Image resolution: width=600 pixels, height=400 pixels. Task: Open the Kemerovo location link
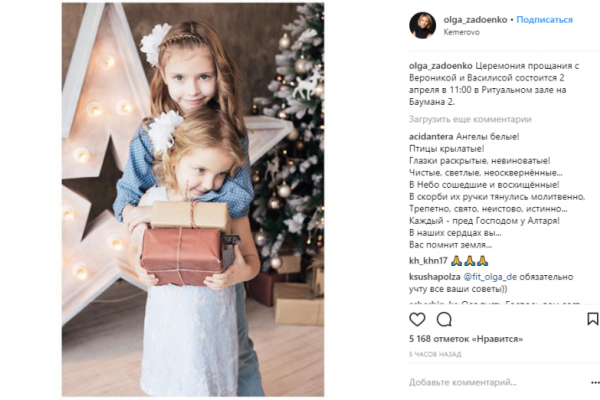point(461,32)
